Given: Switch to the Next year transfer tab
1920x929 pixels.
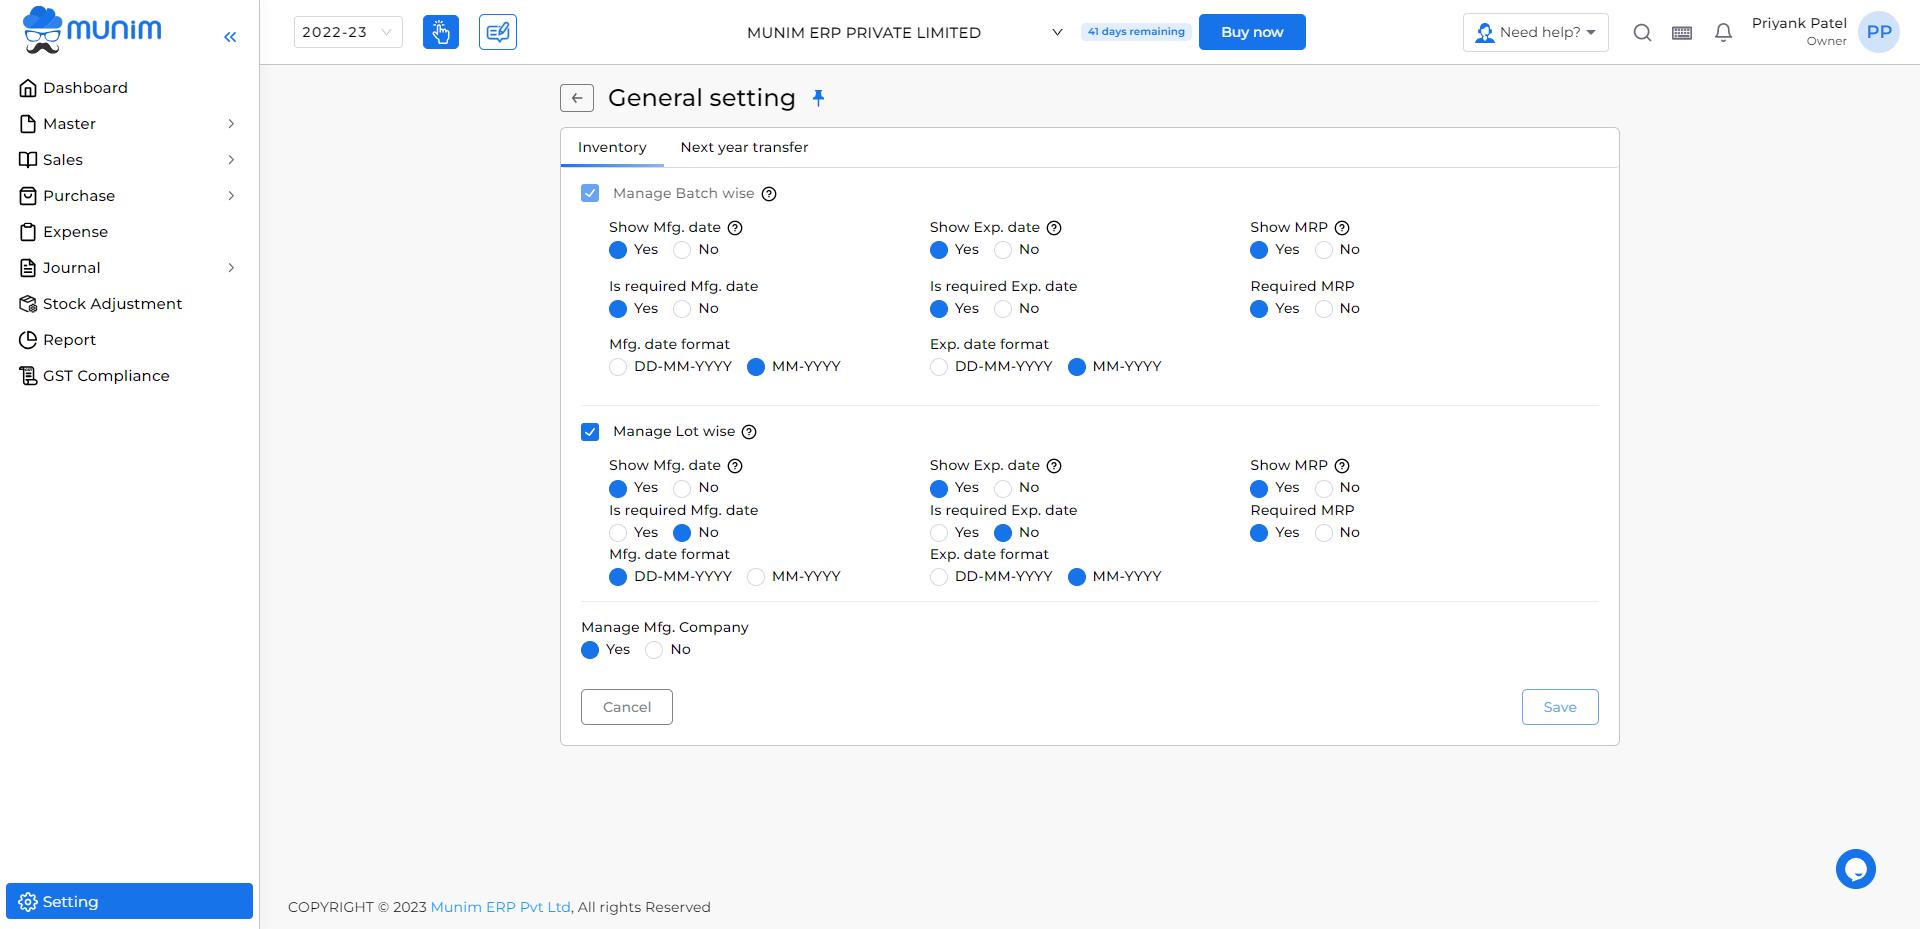Looking at the screenshot, I should [x=744, y=147].
